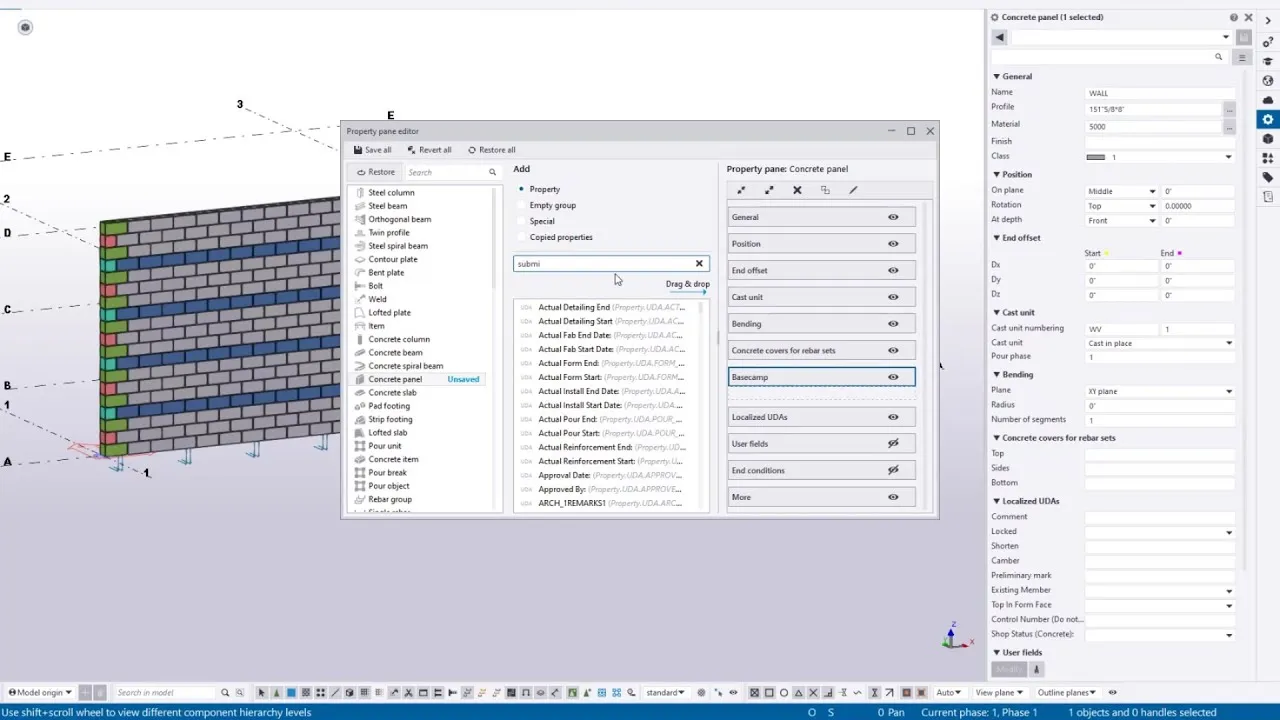Image resolution: width=1280 pixels, height=720 pixels.
Task: Open the Rotation Top dropdown
Action: (x=1122, y=206)
